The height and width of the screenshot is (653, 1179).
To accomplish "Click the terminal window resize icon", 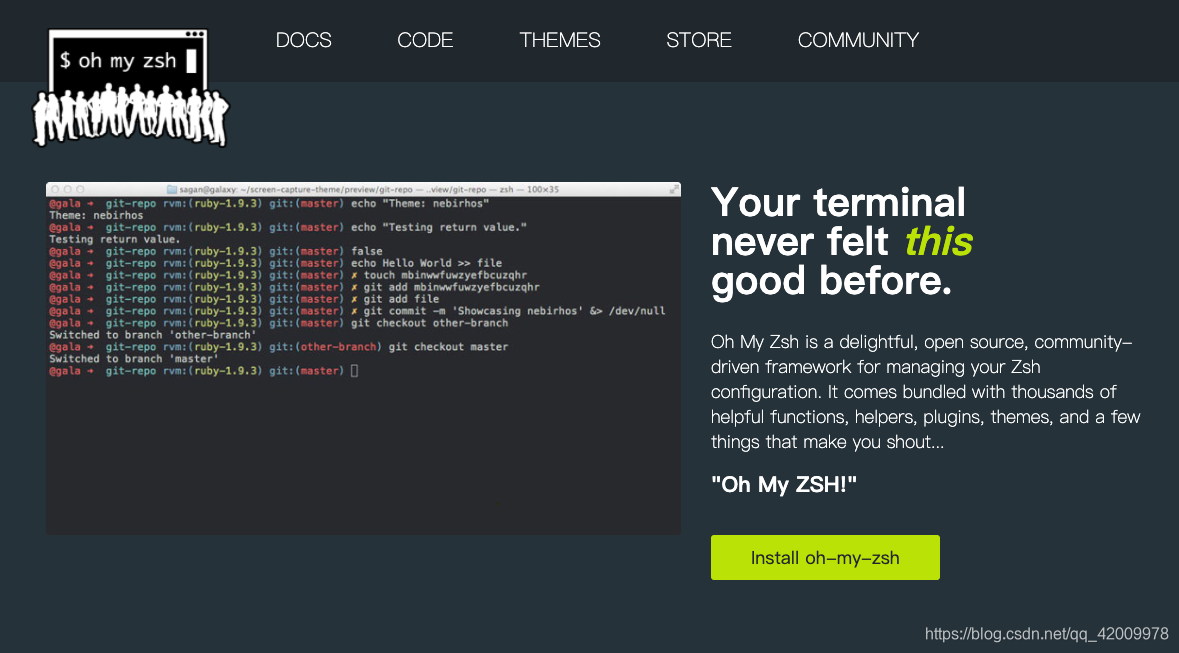I will (x=674, y=190).
